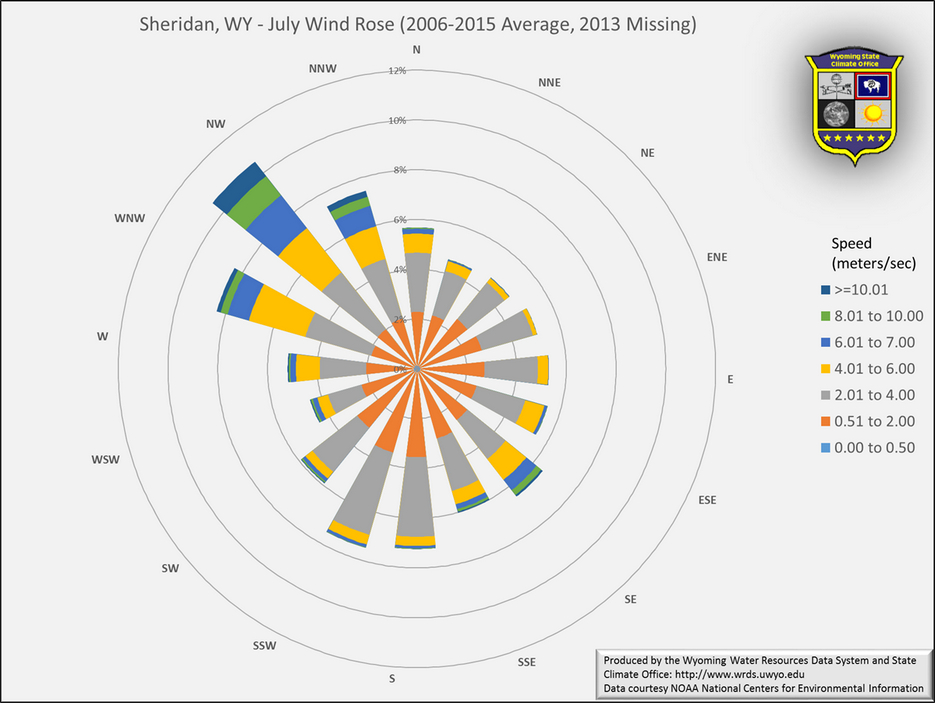Click the '0.51 to 2.00' legend label
This screenshot has width=935, height=703.
click(x=874, y=421)
